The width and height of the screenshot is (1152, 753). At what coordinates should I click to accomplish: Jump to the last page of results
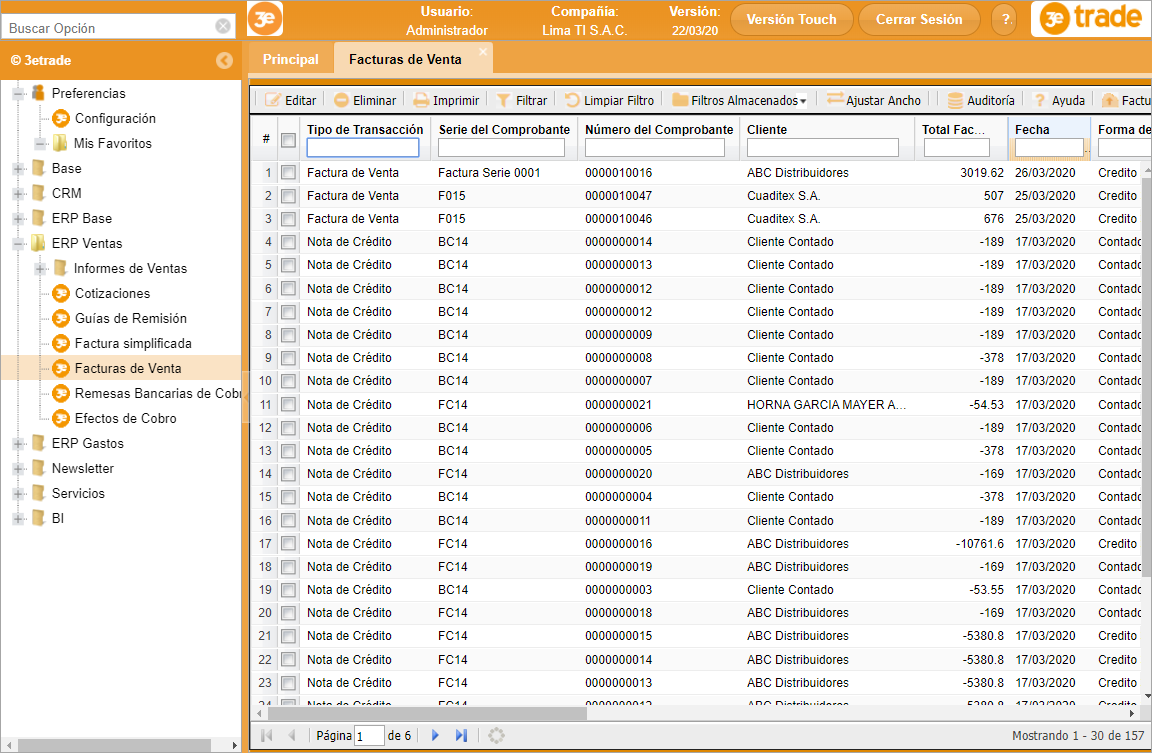[461, 735]
